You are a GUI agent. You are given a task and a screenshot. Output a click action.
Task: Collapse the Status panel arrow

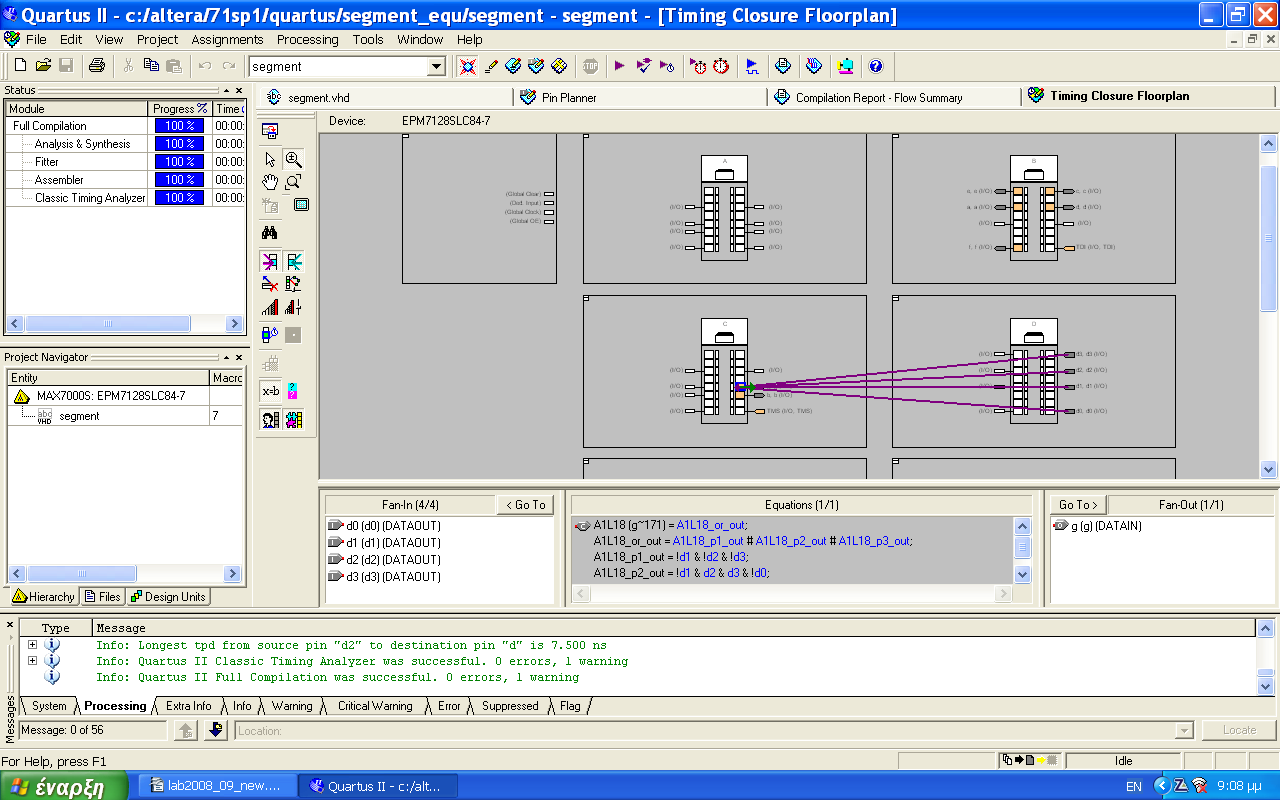[227, 90]
